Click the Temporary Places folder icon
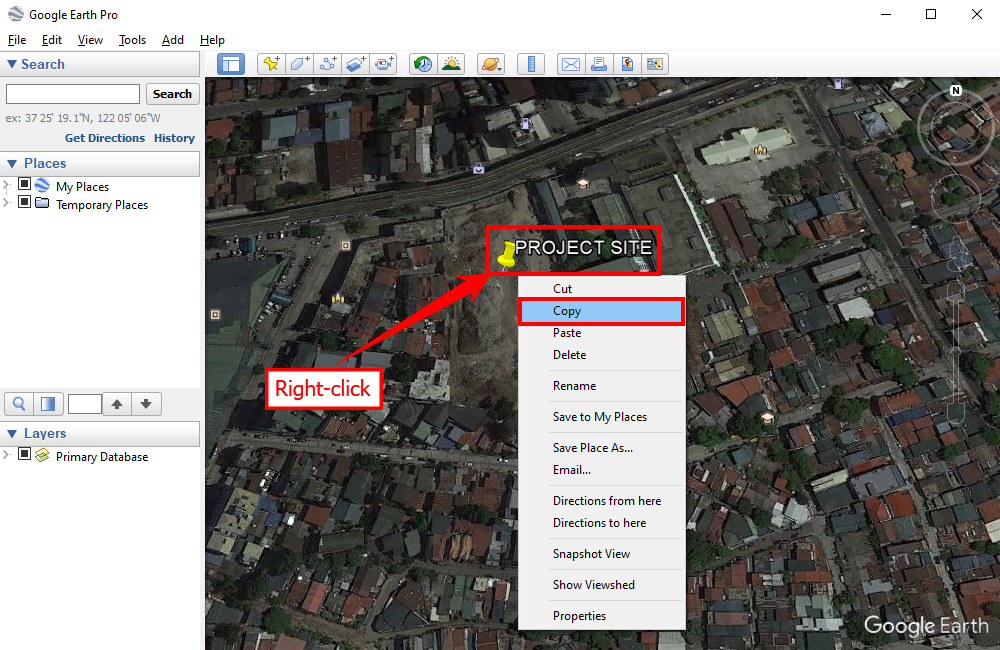Screen dimensions: 1000x650 (42, 203)
